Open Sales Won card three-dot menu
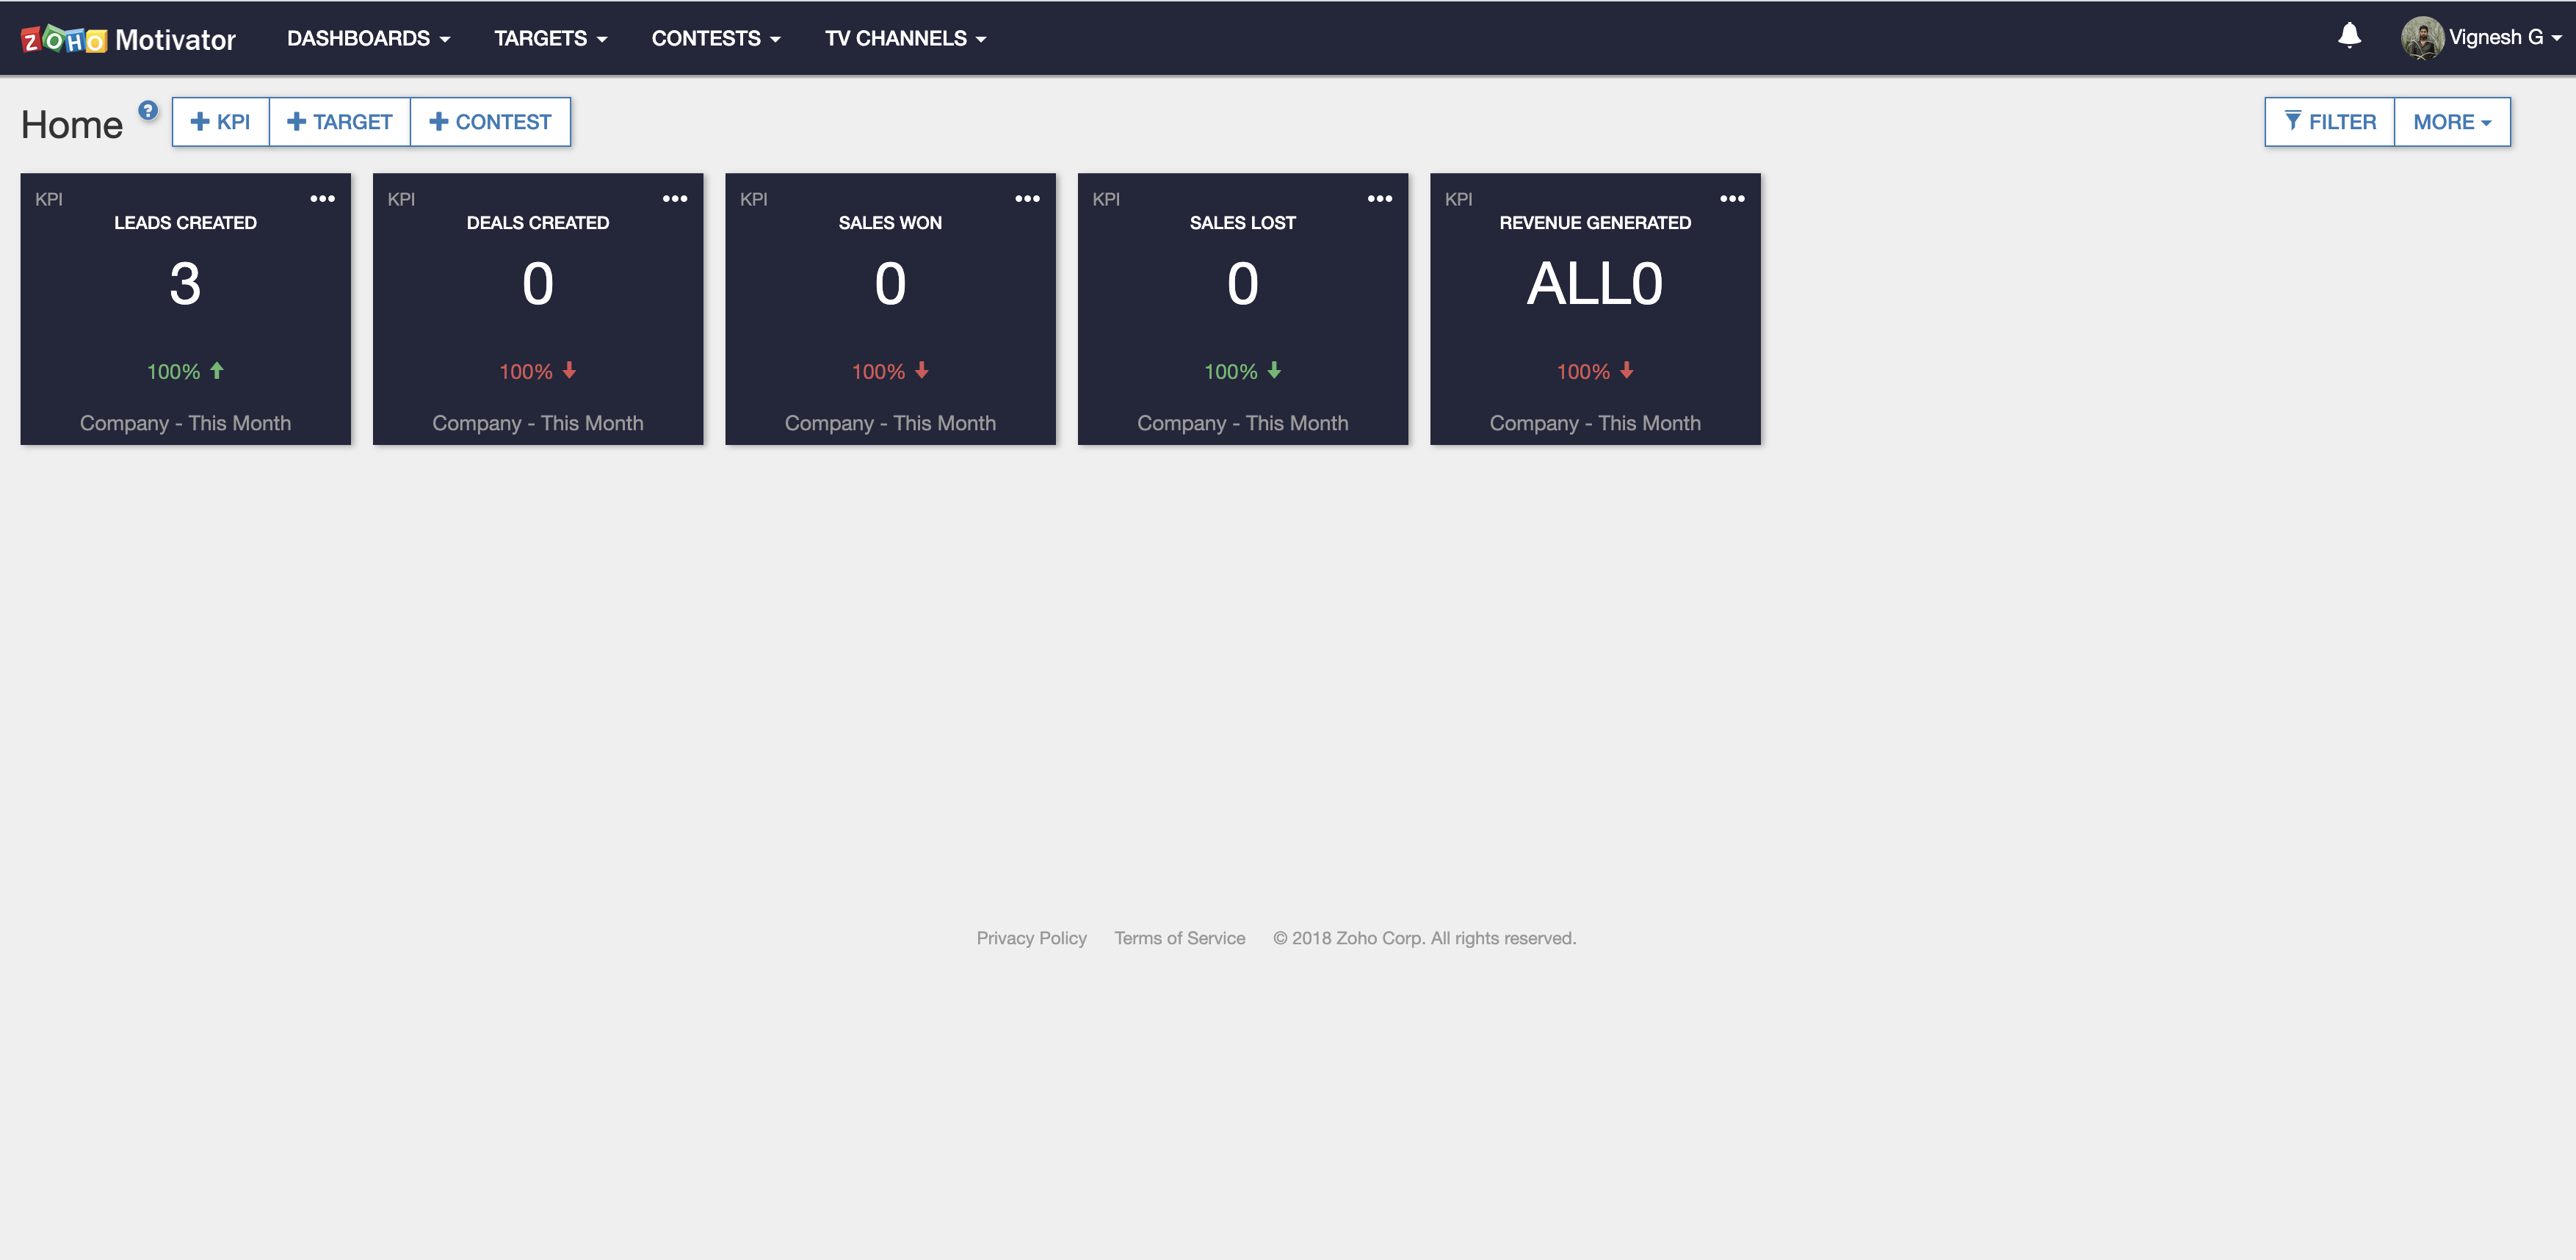 1027,198
